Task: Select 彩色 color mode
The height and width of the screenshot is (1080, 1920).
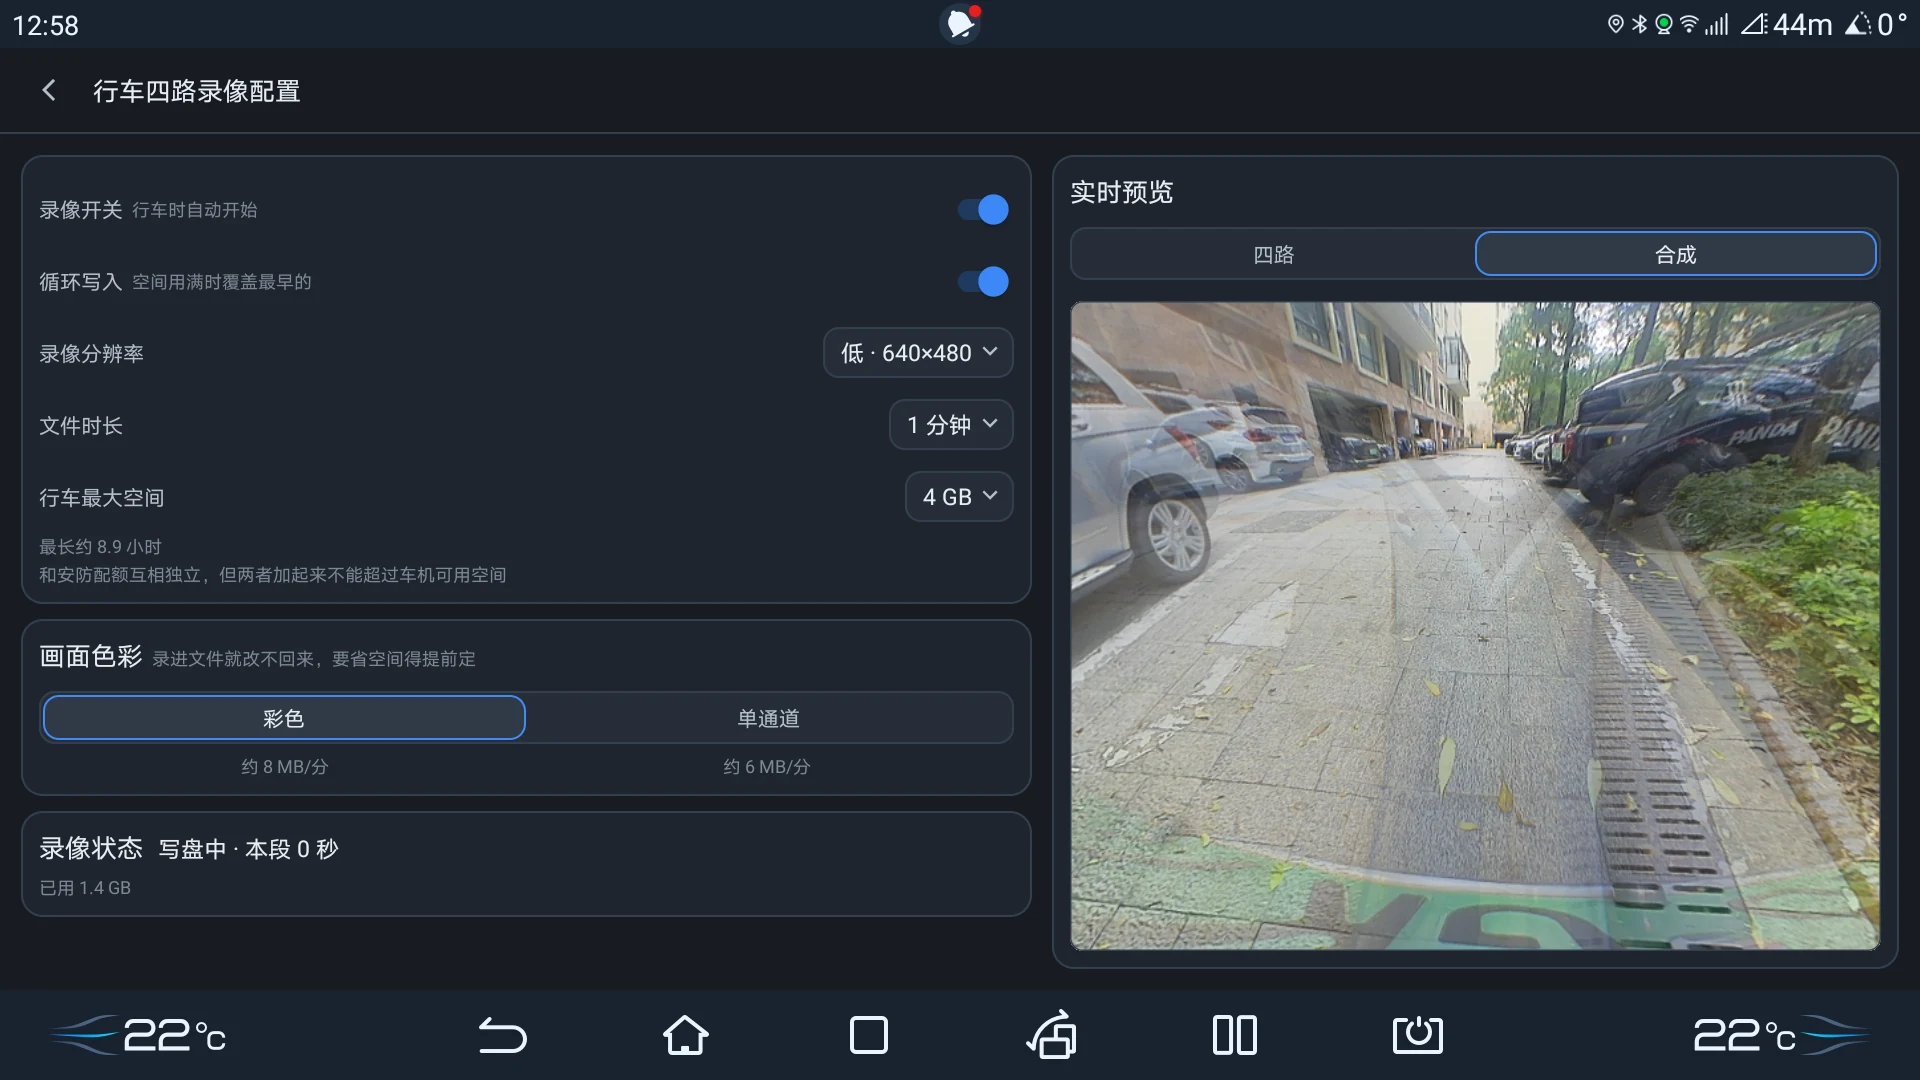Action: [284, 718]
